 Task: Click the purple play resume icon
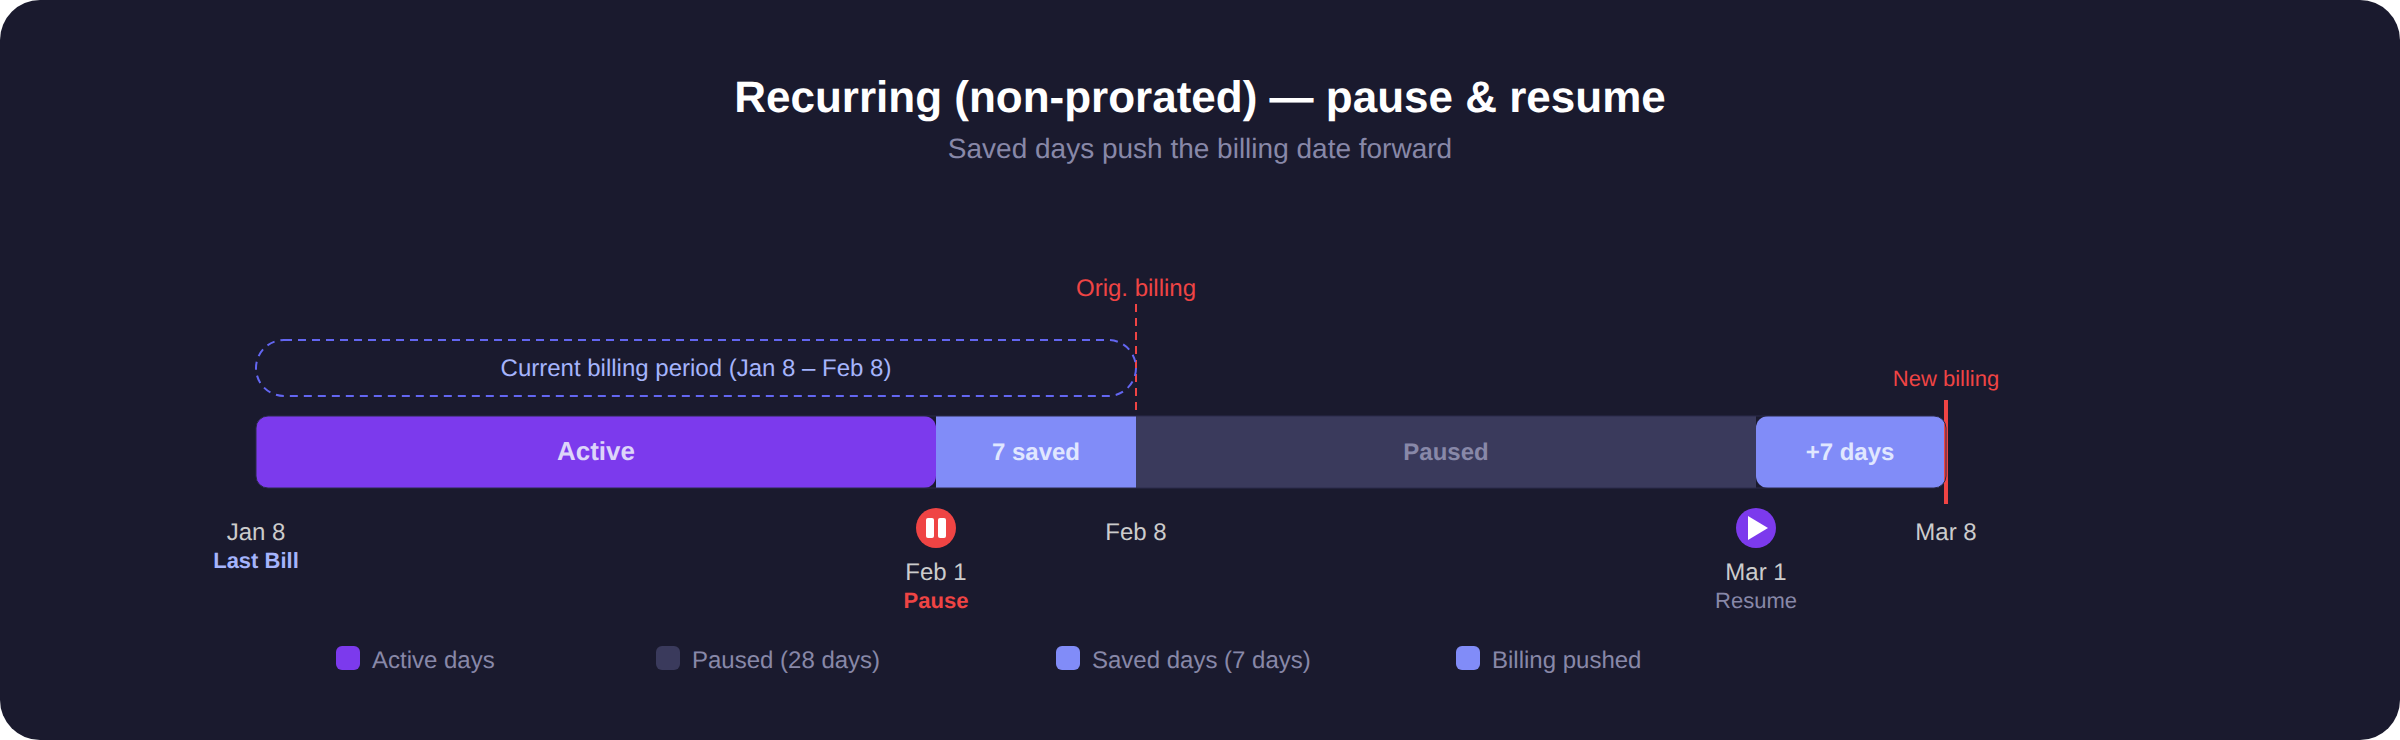pos(1756,528)
